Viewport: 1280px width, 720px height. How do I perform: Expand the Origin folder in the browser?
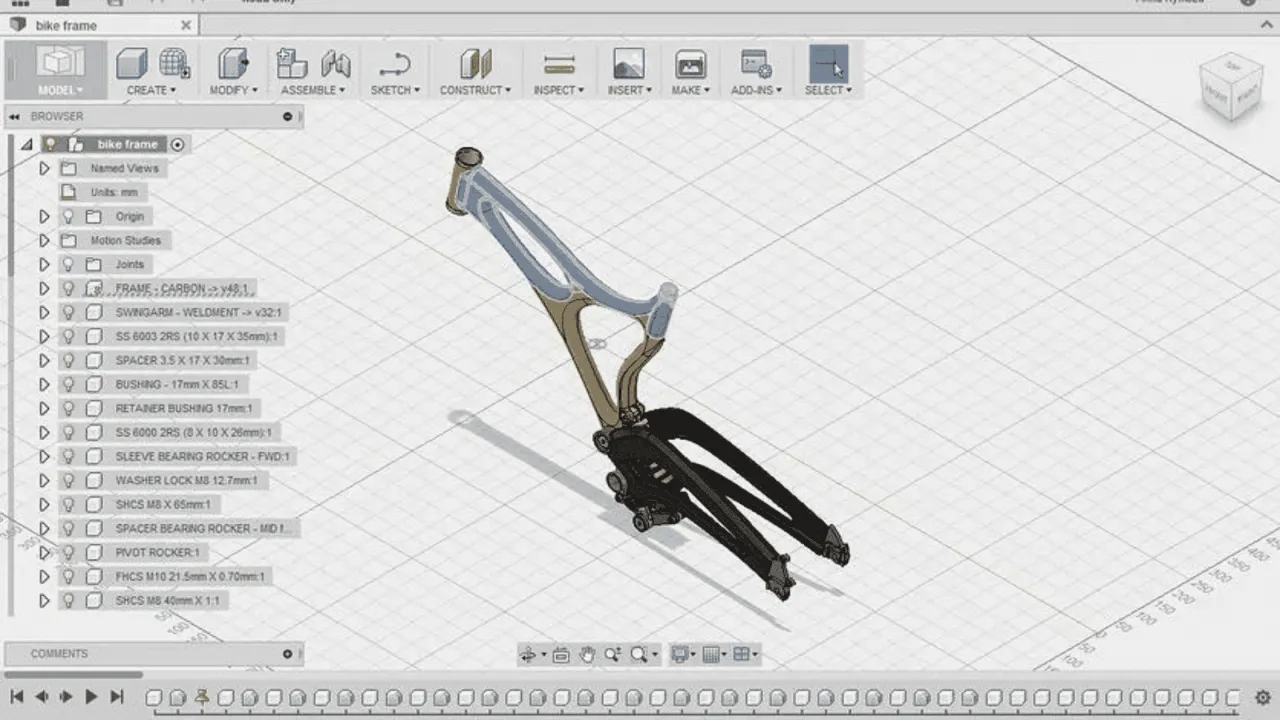44,216
